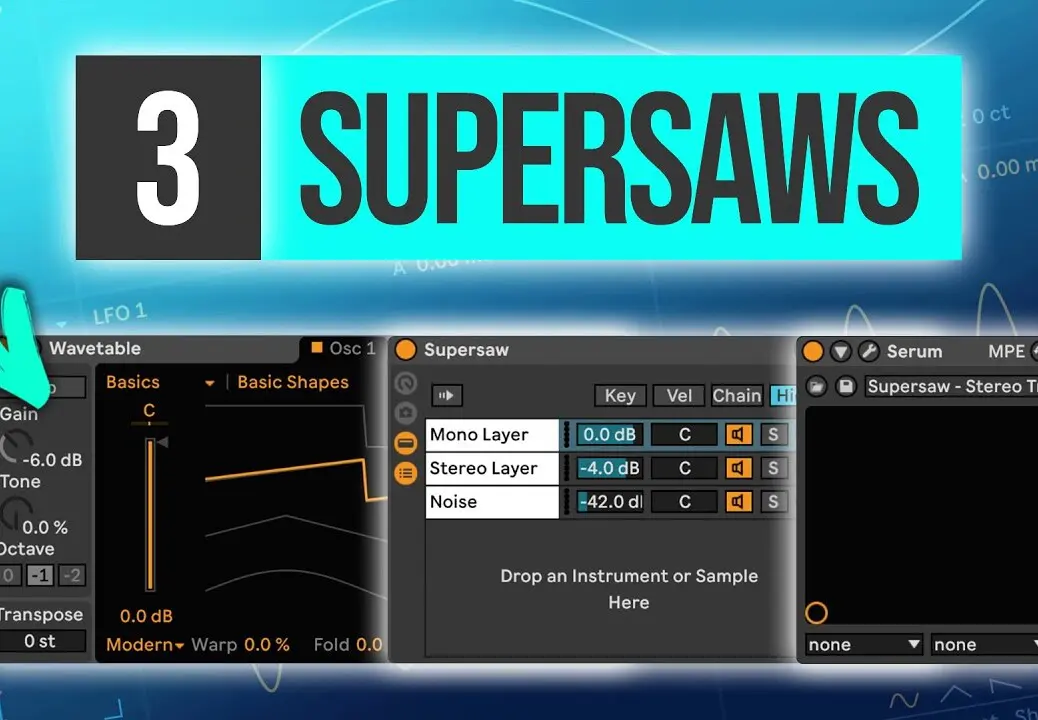Screen dimensions: 1038x720
Task: Adjust the Stereo Layer -4.0 dB volume
Action: pyautogui.click(x=609, y=469)
